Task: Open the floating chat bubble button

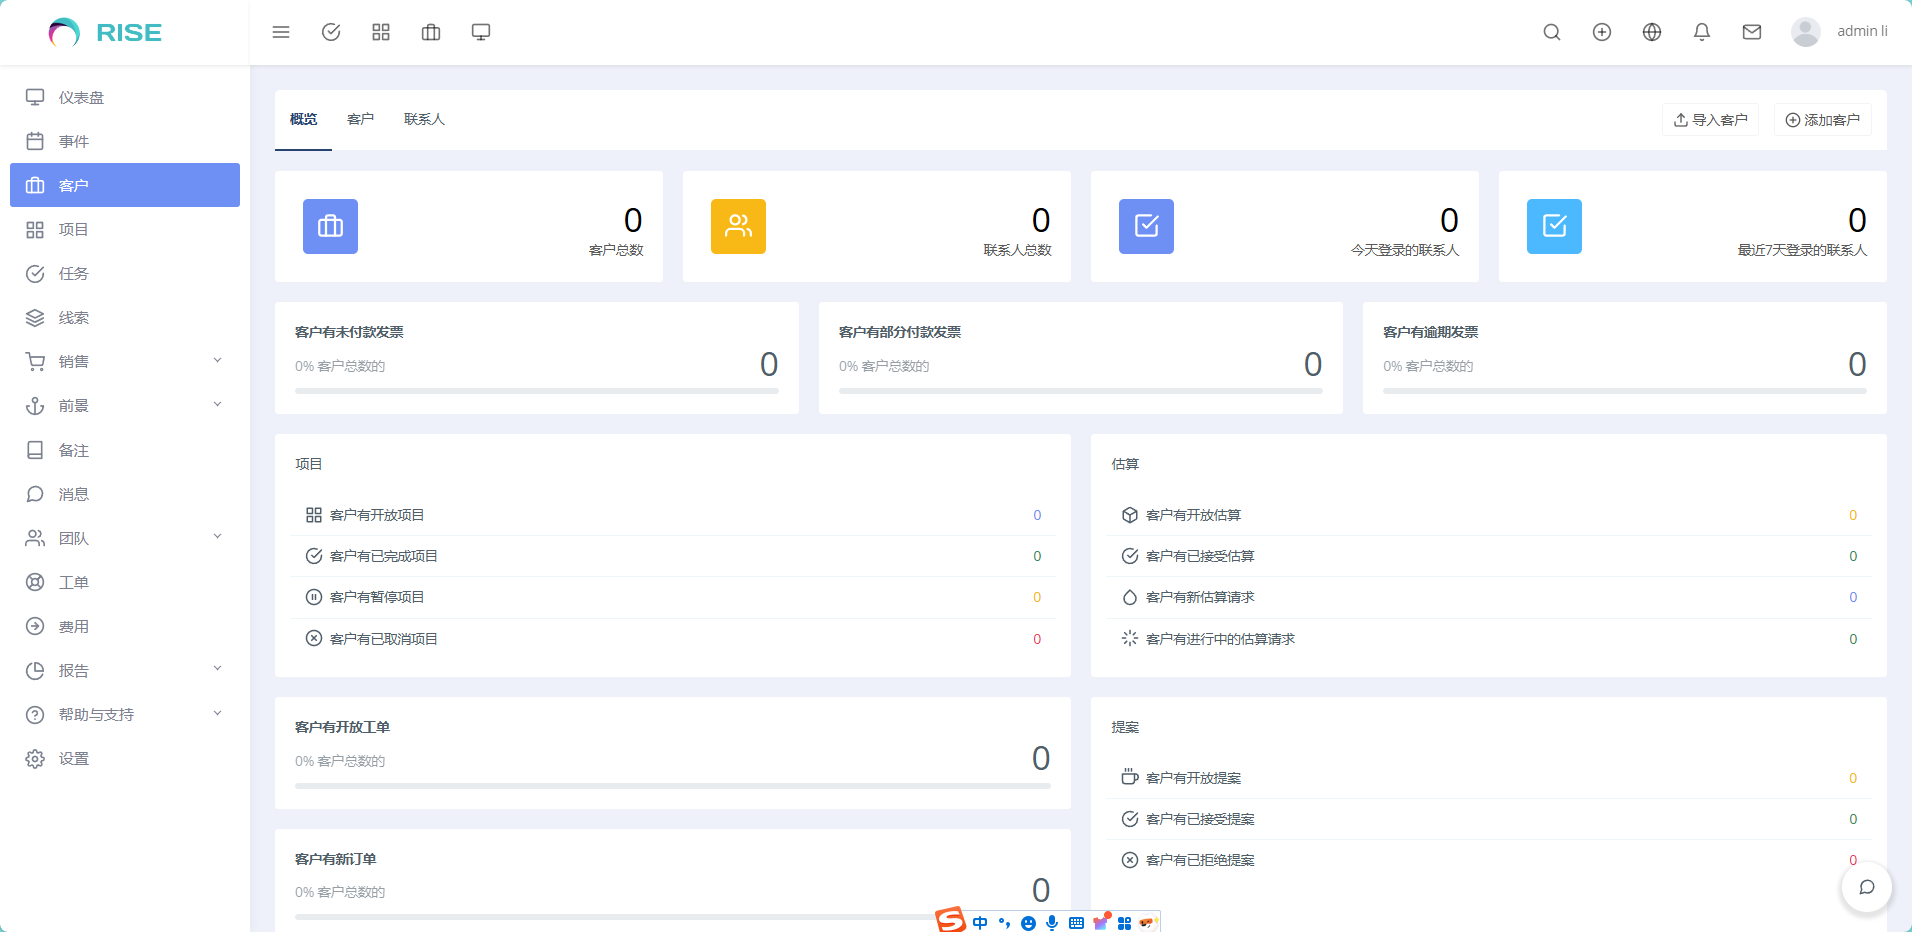Action: pyautogui.click(x=1866, y=887)
